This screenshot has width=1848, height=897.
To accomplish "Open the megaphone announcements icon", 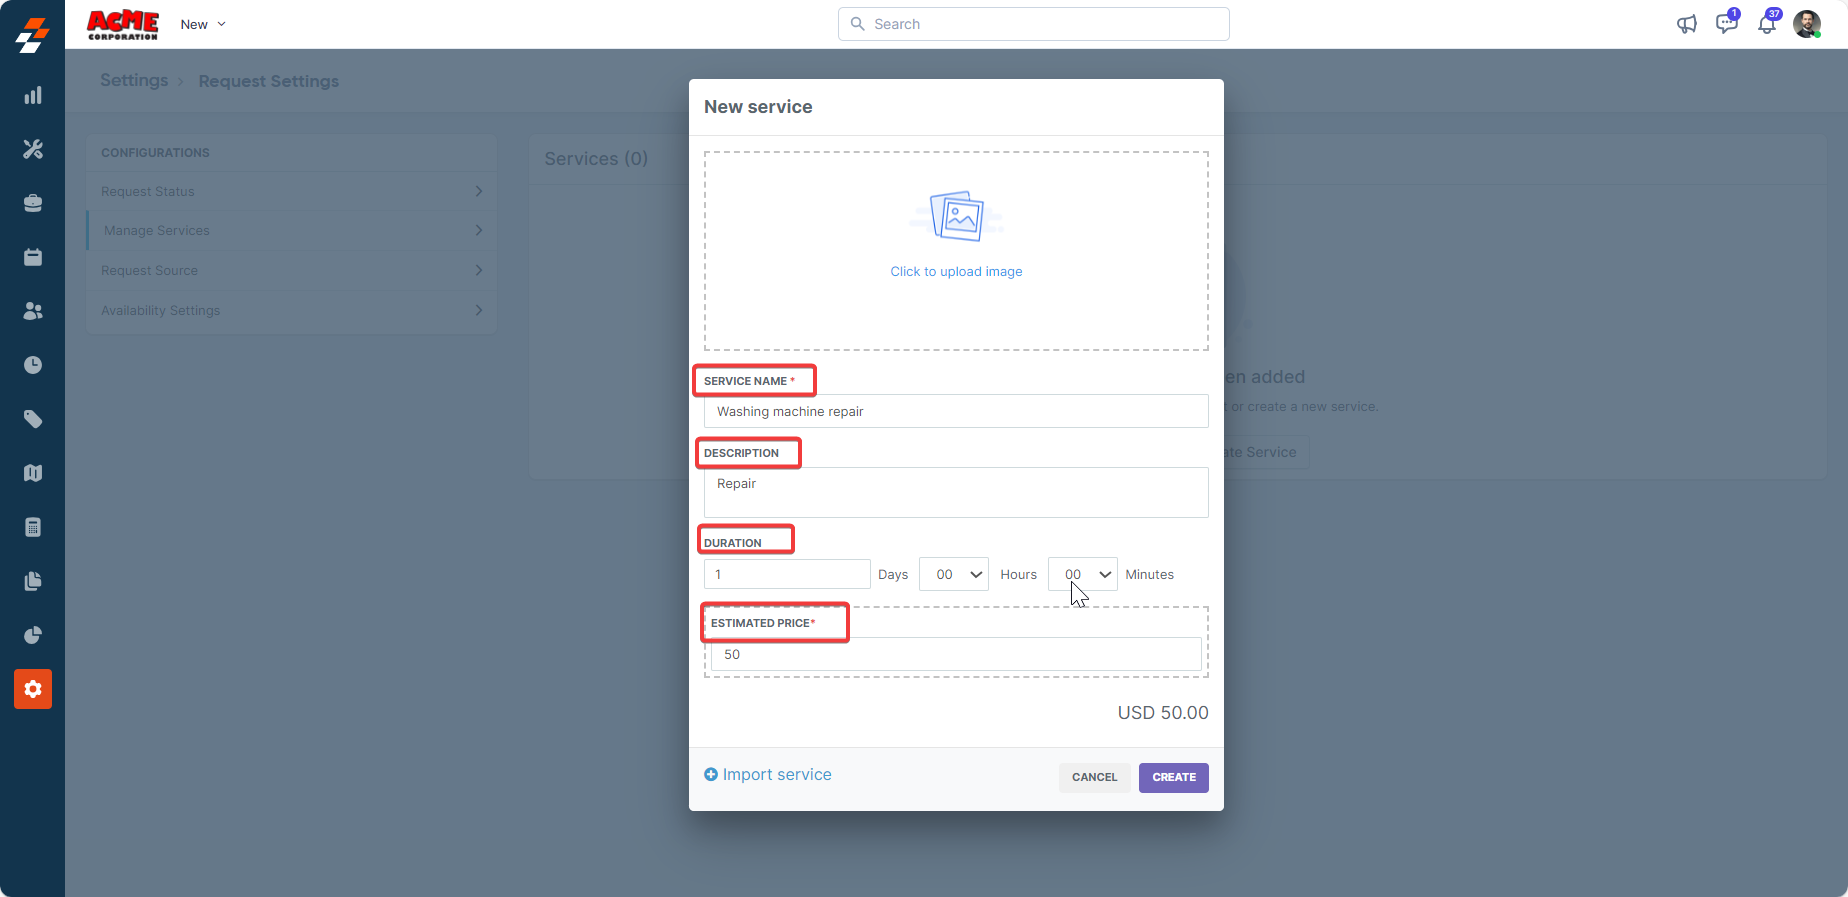I will coord(1686,24).
